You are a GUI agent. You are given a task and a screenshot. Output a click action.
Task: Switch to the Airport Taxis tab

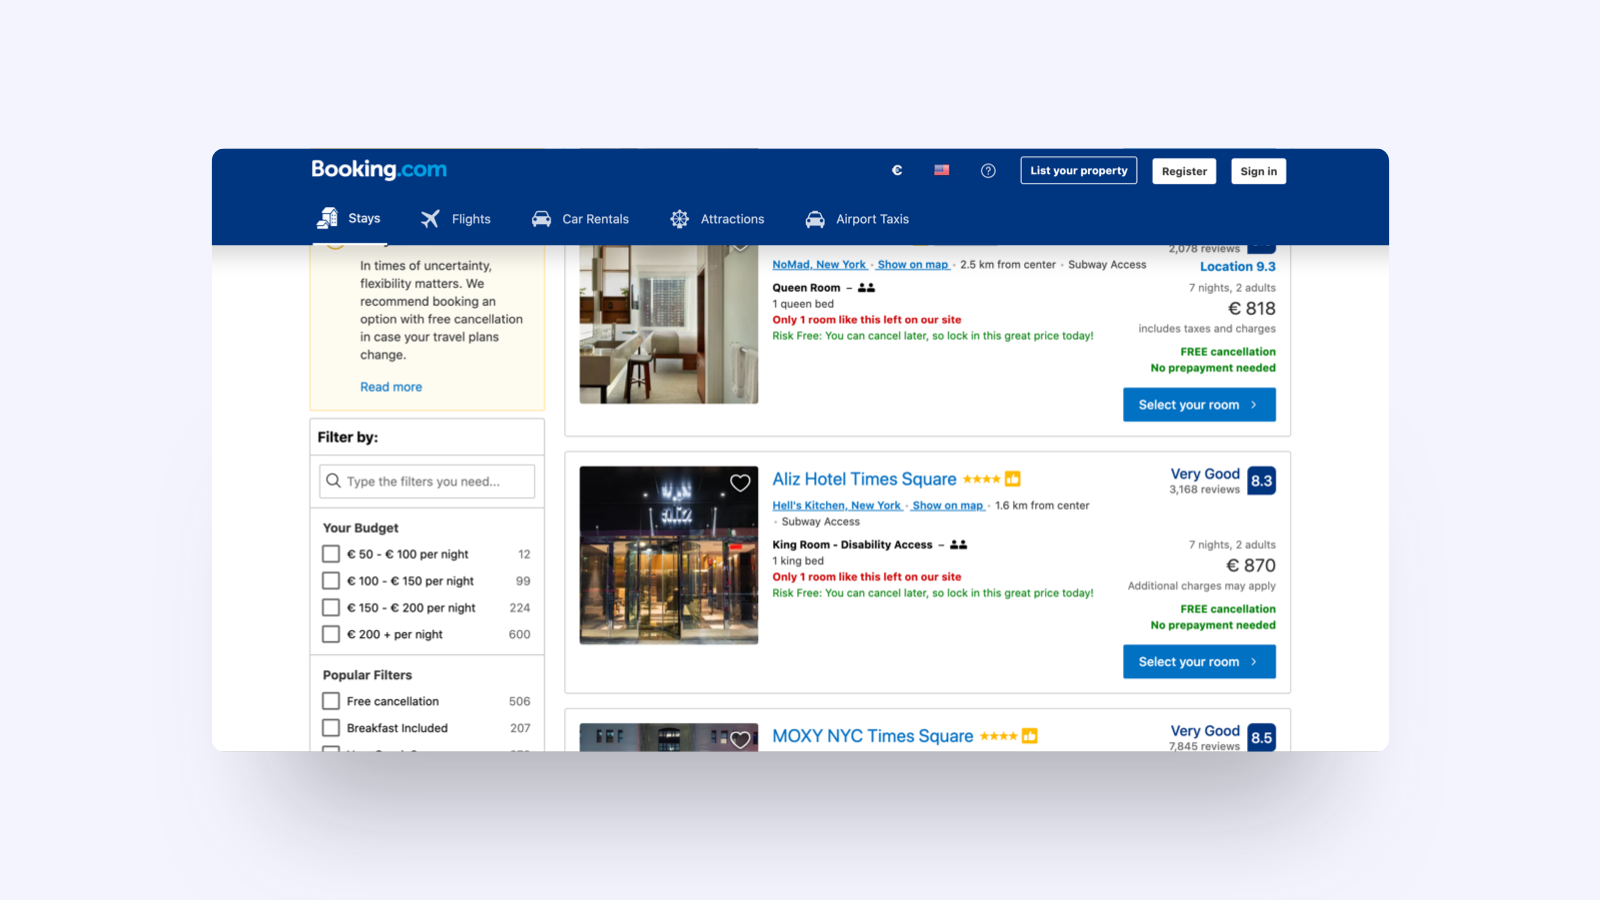coord(858,219)
